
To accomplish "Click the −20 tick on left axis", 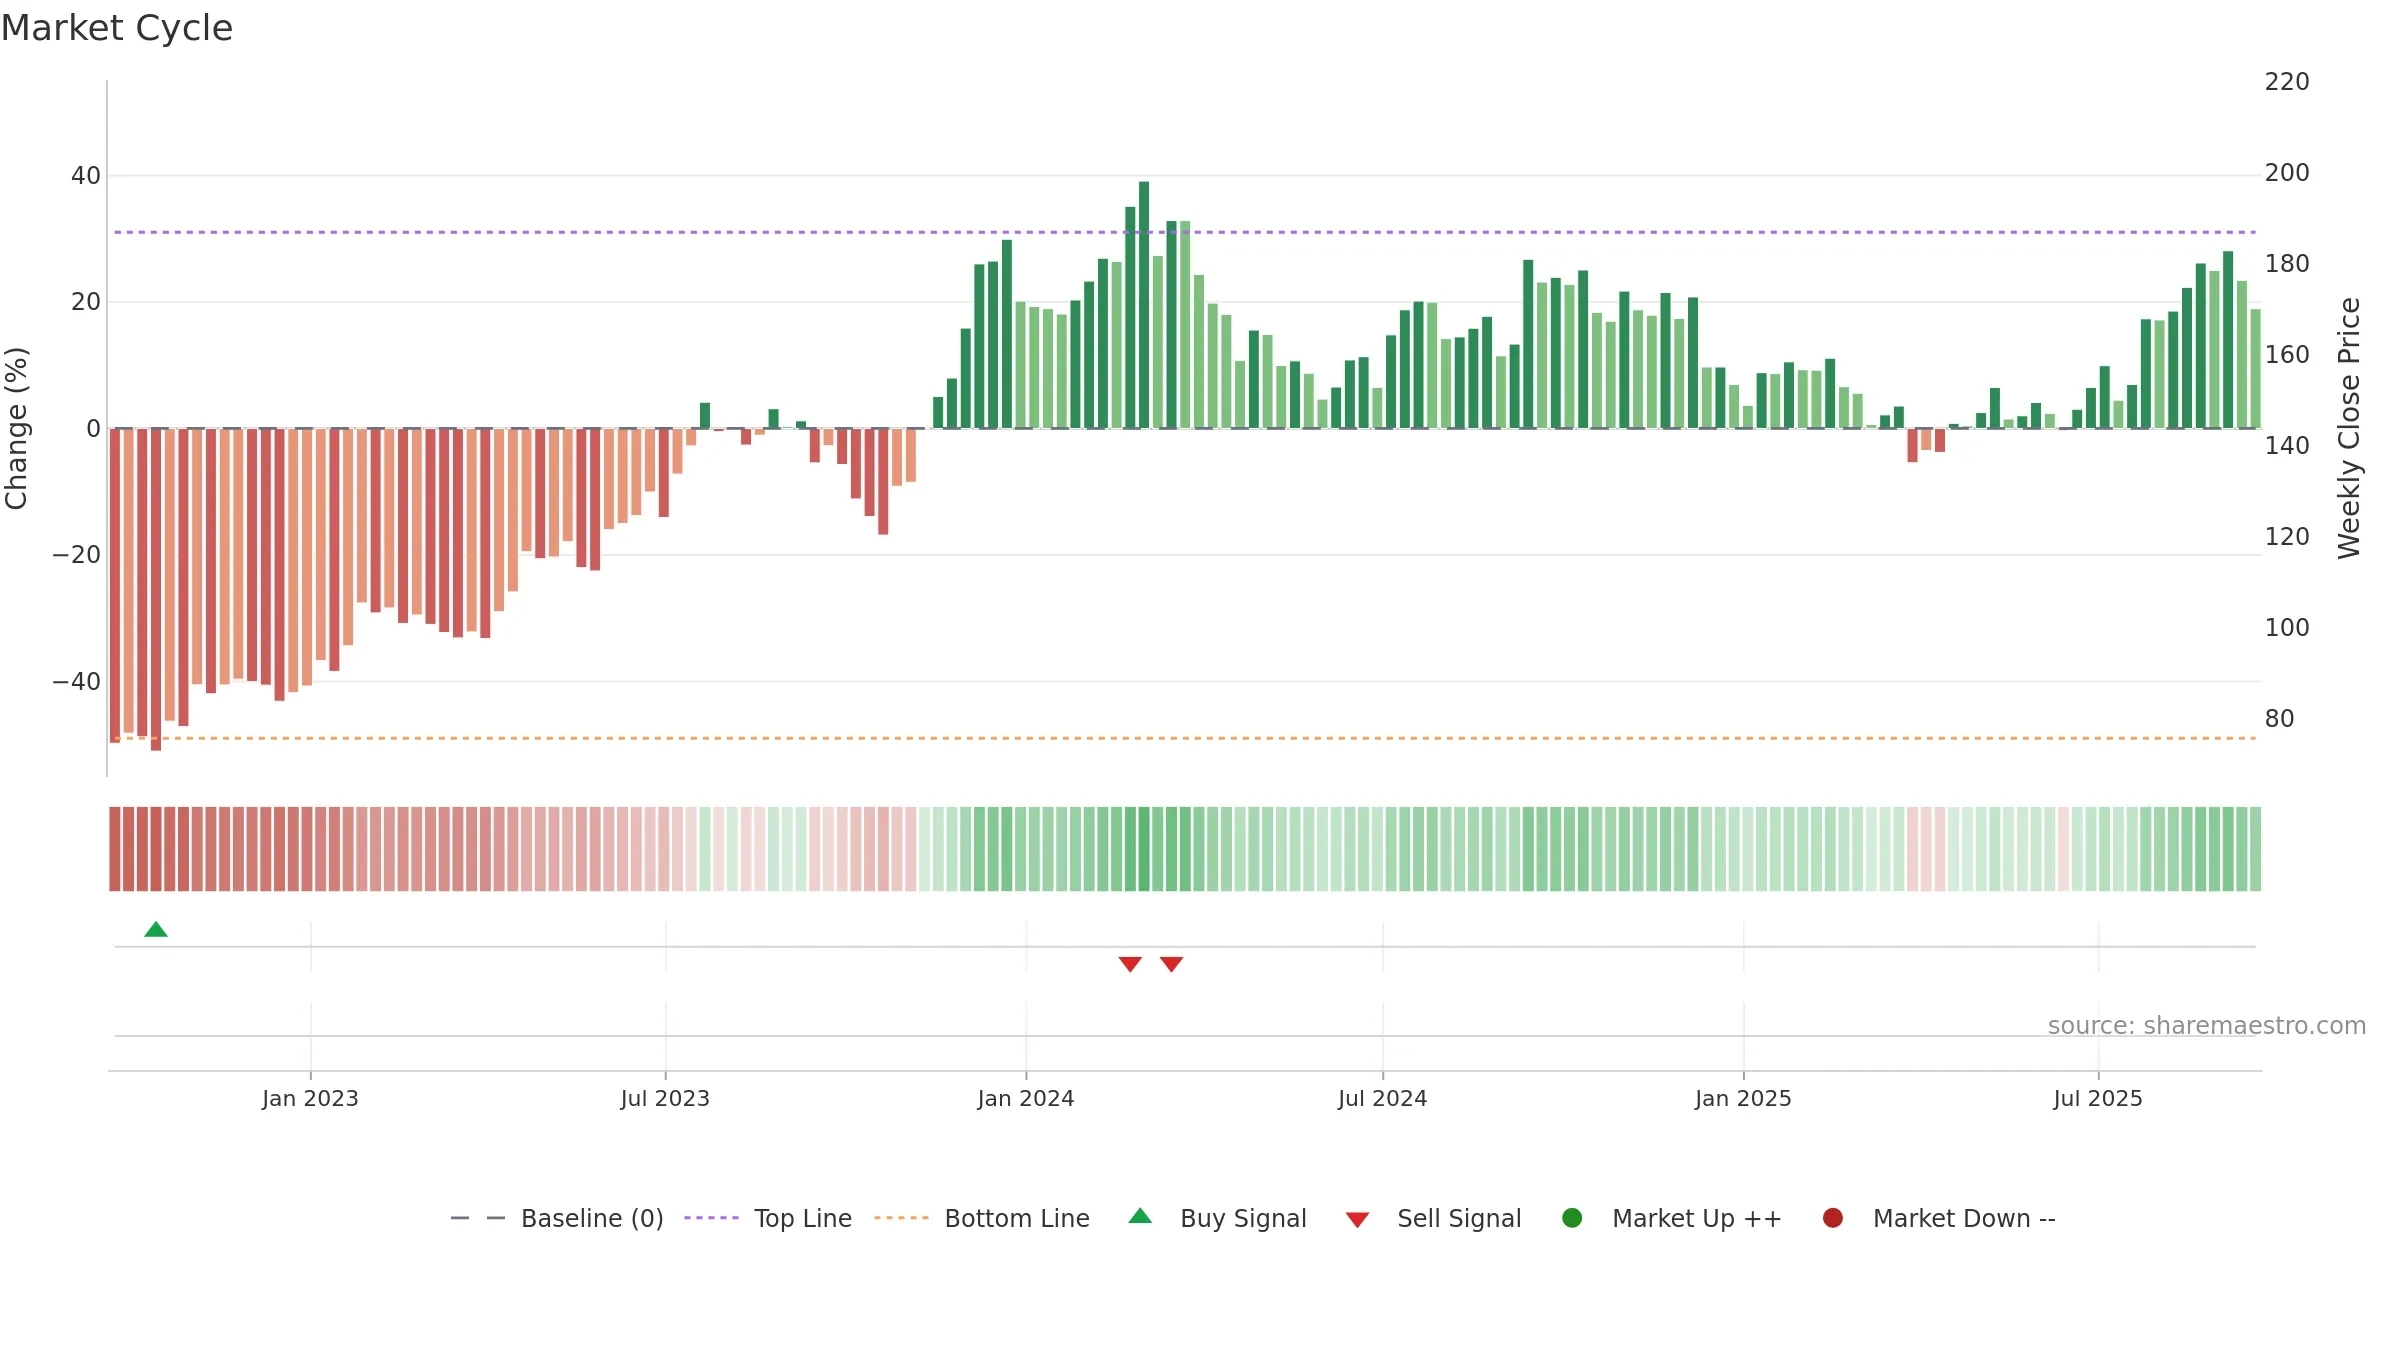I will tap(77, 555).
